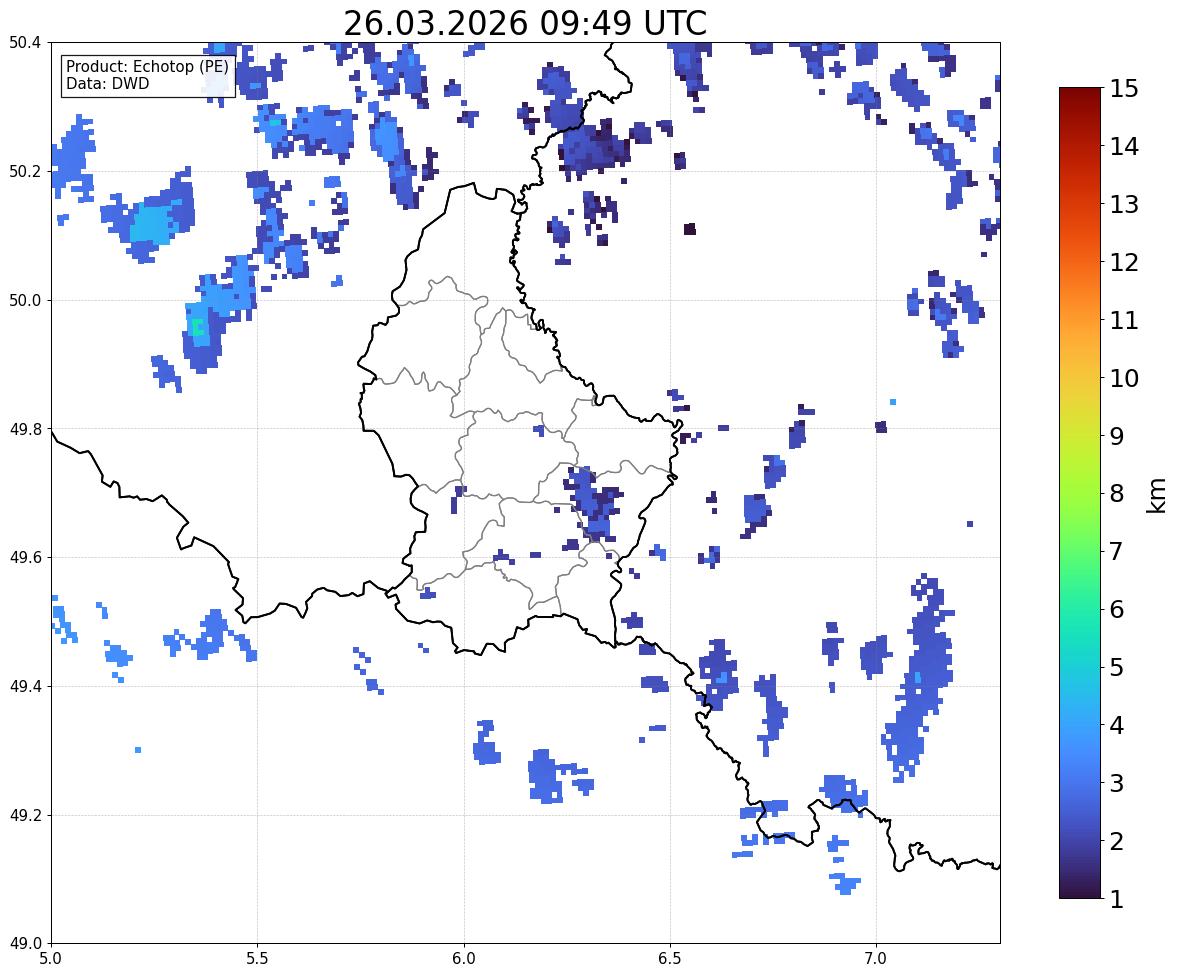1178x976 pixels.
Task: Click the latitude axis label 50.0
Action: click(x=24, y=301)
